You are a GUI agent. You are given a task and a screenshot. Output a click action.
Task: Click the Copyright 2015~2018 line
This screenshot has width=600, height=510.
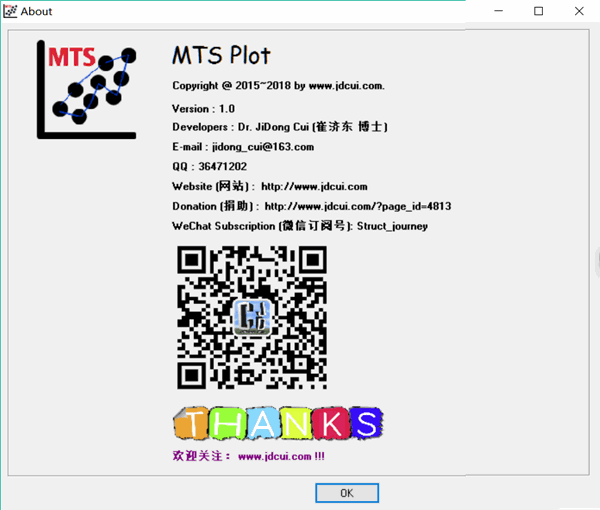pos(278,86)
